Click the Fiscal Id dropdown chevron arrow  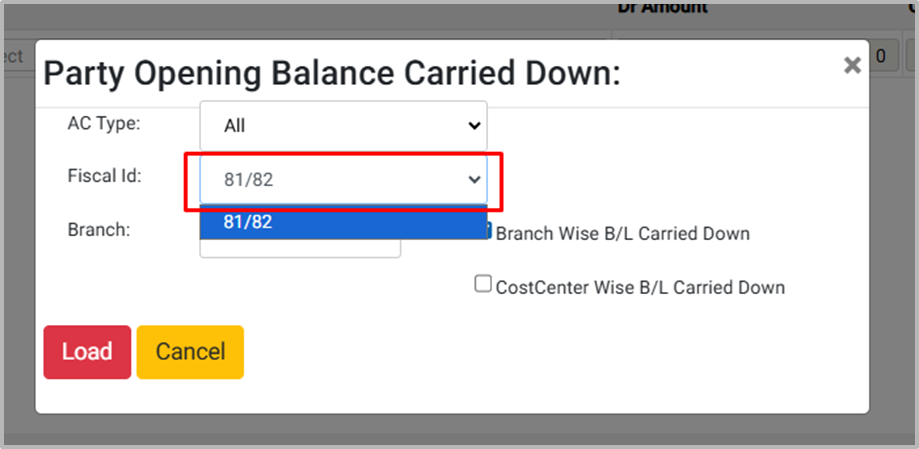pyautogui.click(x=474, y=180)
